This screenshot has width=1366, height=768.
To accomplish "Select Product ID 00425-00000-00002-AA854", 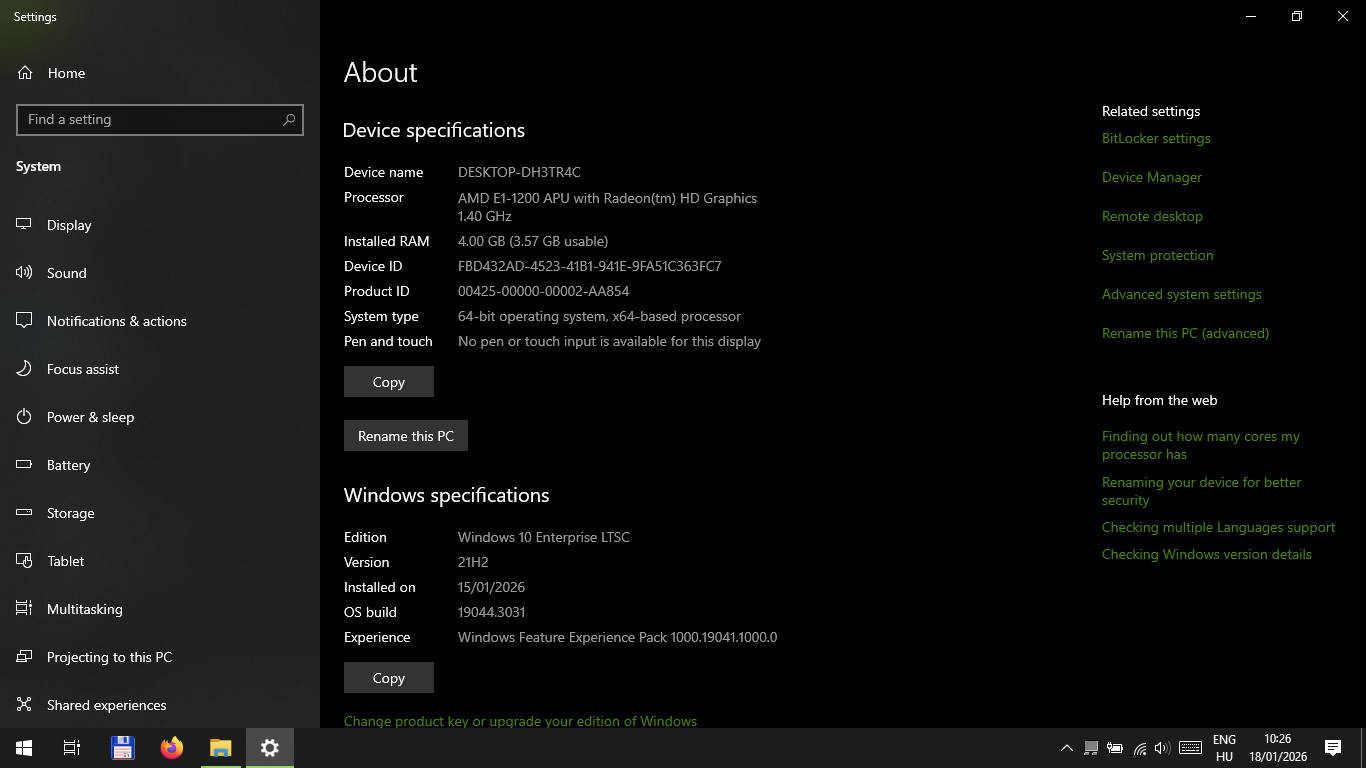I will (543, 292).
